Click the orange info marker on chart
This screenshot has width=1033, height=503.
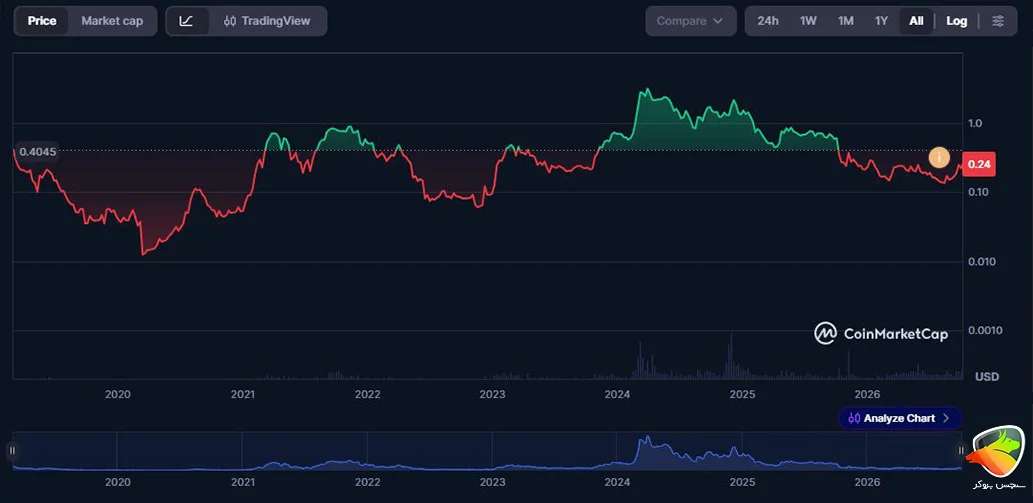tap(939, 157)
